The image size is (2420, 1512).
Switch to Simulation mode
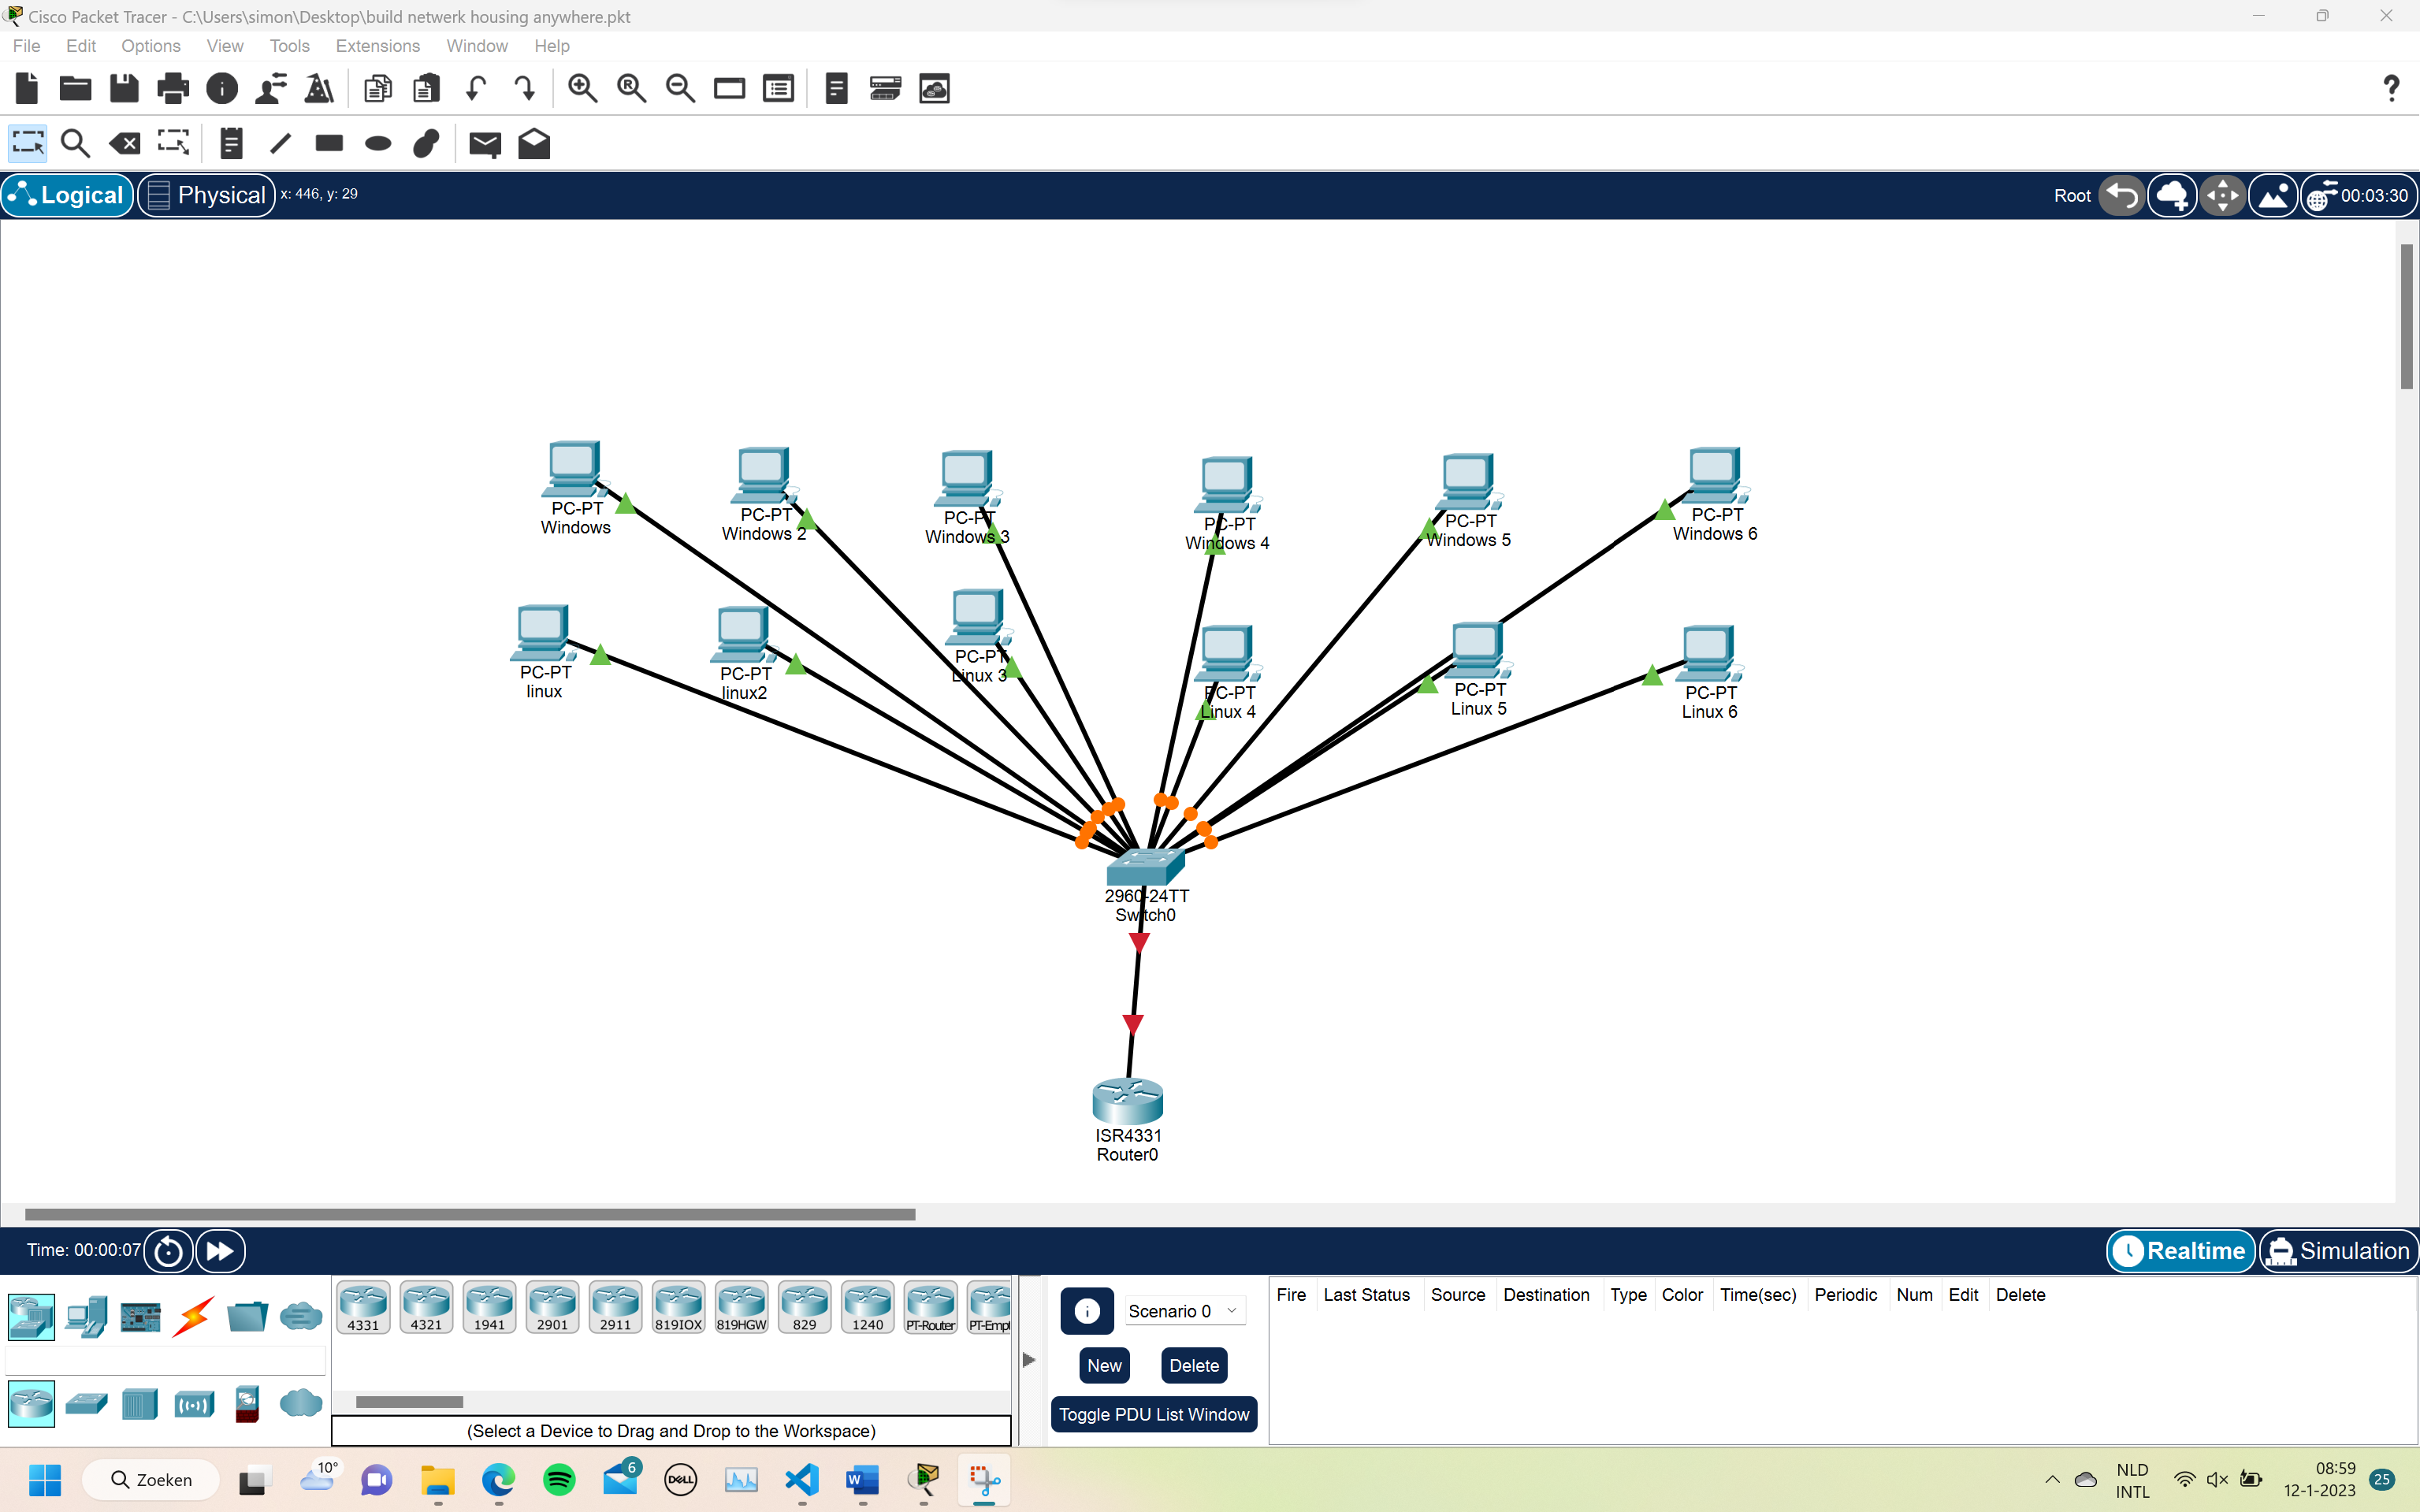point(2338,1251)
